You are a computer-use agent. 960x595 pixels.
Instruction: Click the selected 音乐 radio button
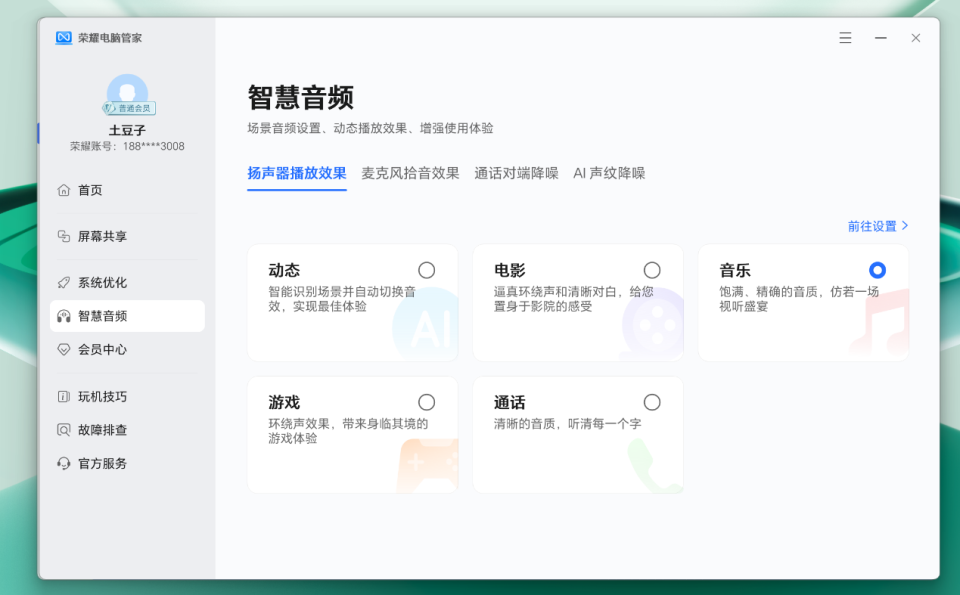[877, 270]
